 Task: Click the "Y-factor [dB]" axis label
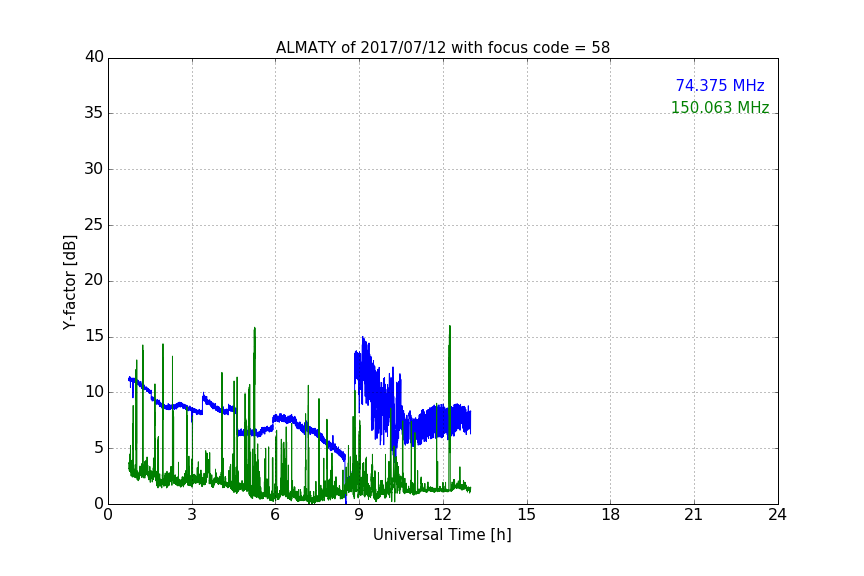pyautogui.click(x=69, y=282)
